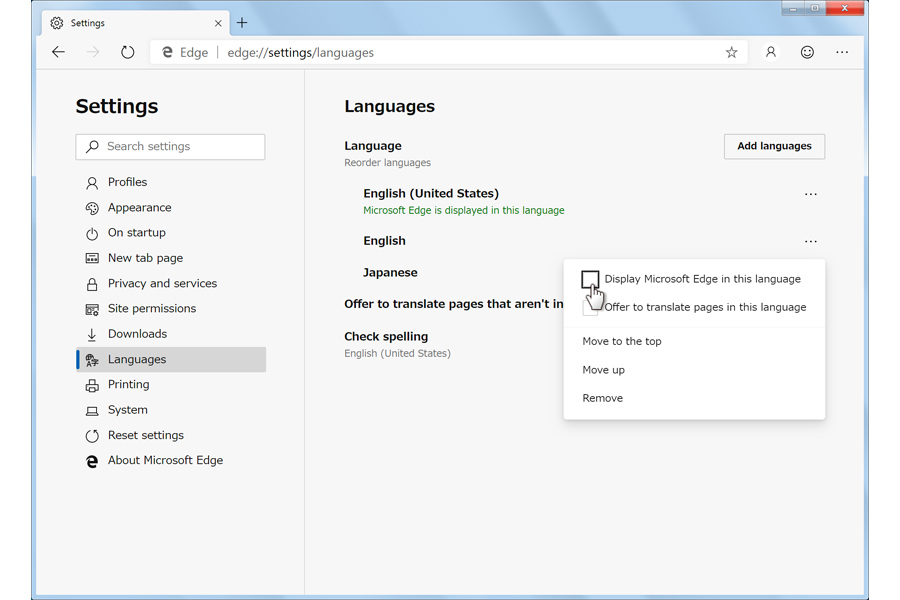The height and width of the screenshot is (600, 900).
Task: Remove the language via Remove option
Action: [602, 398]
